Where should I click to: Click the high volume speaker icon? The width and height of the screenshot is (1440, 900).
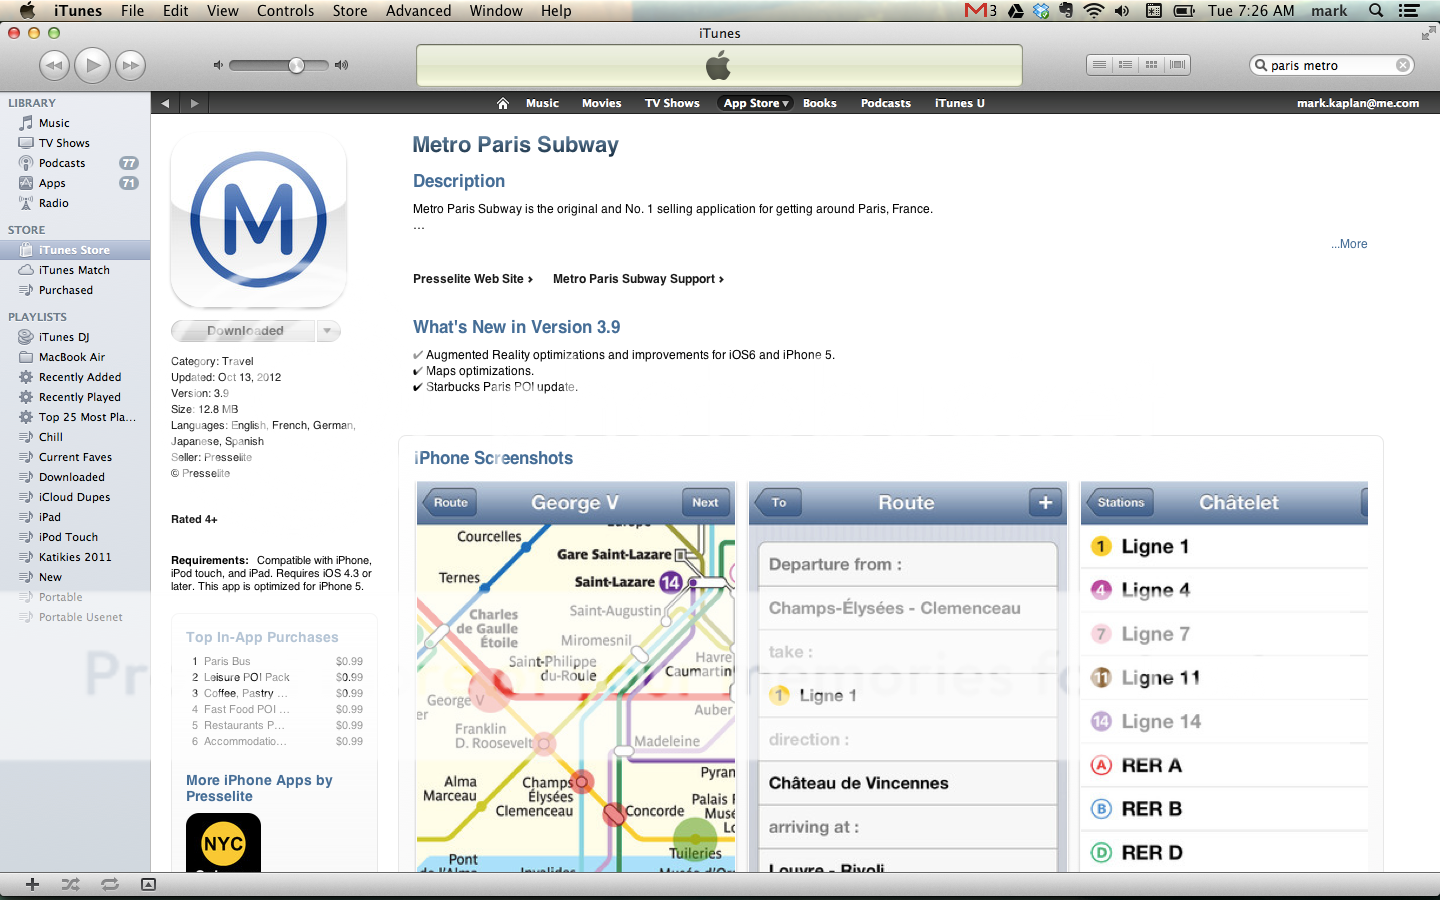pyautogui.click(x=341, y=65)
